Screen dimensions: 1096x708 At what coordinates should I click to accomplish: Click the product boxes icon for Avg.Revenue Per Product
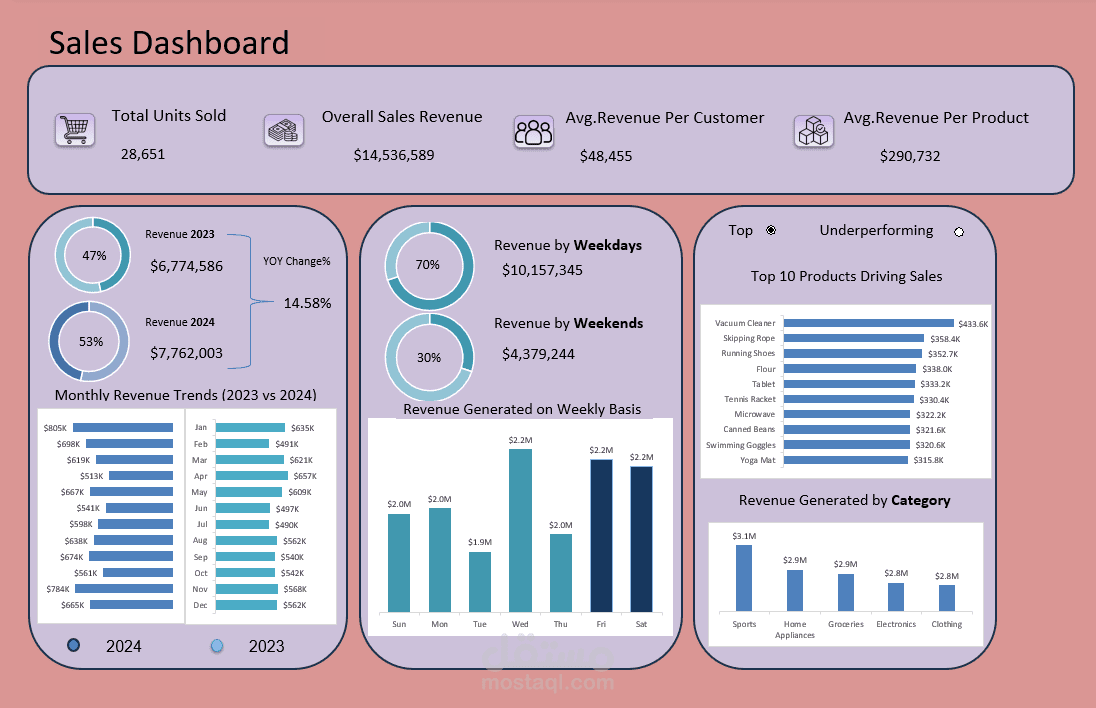pyautogui.click(x=813, y=130)
